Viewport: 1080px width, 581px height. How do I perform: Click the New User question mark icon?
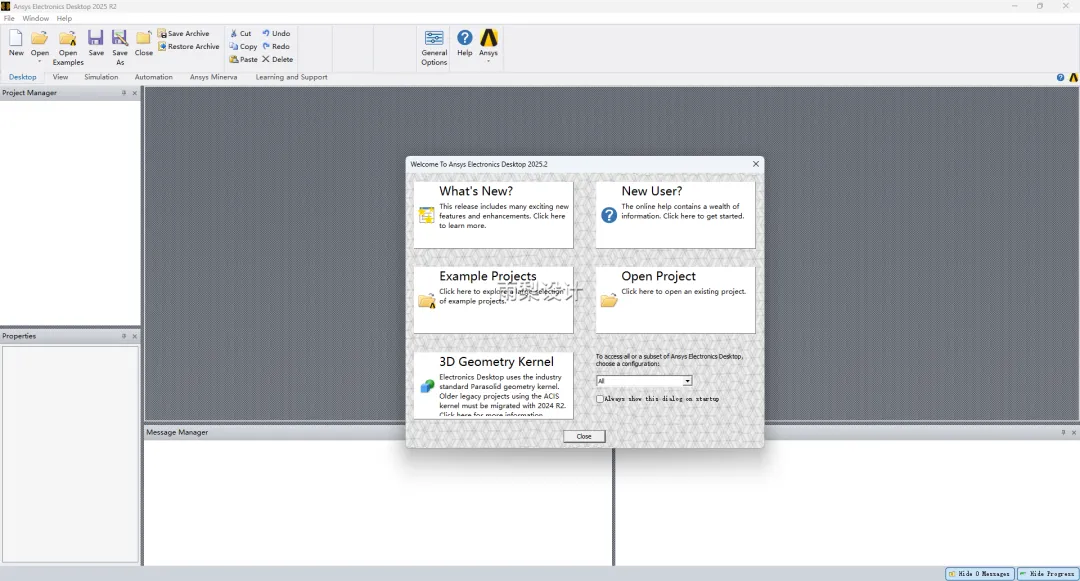[x=609, y=215]
